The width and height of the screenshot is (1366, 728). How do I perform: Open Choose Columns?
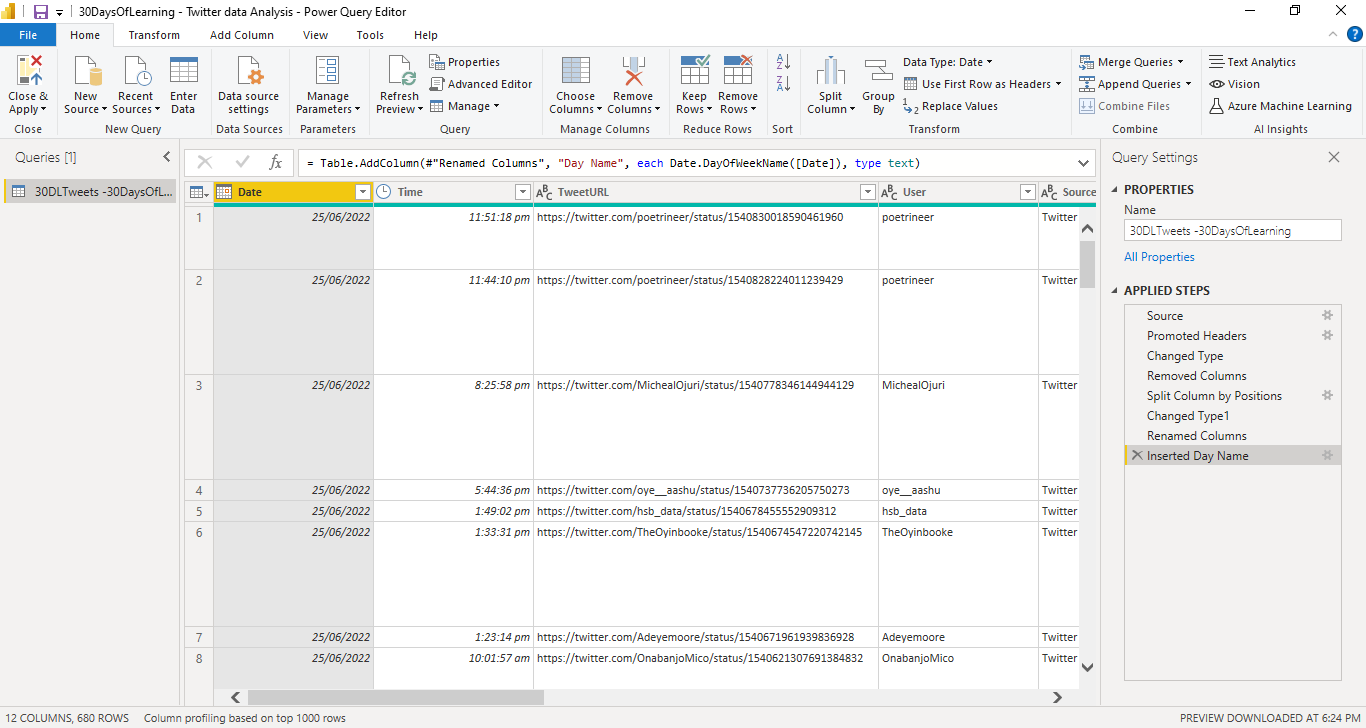pyautogui.click(x=575, y=84)
